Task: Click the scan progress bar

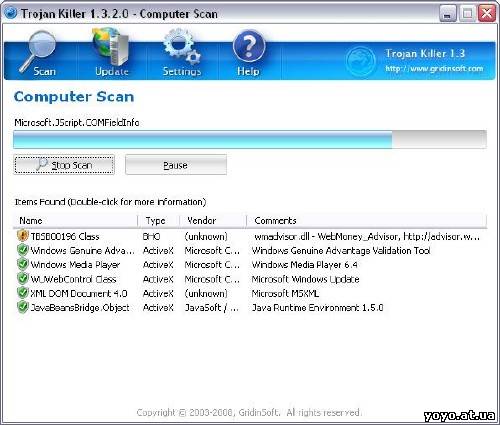Action: coord(250,140)
